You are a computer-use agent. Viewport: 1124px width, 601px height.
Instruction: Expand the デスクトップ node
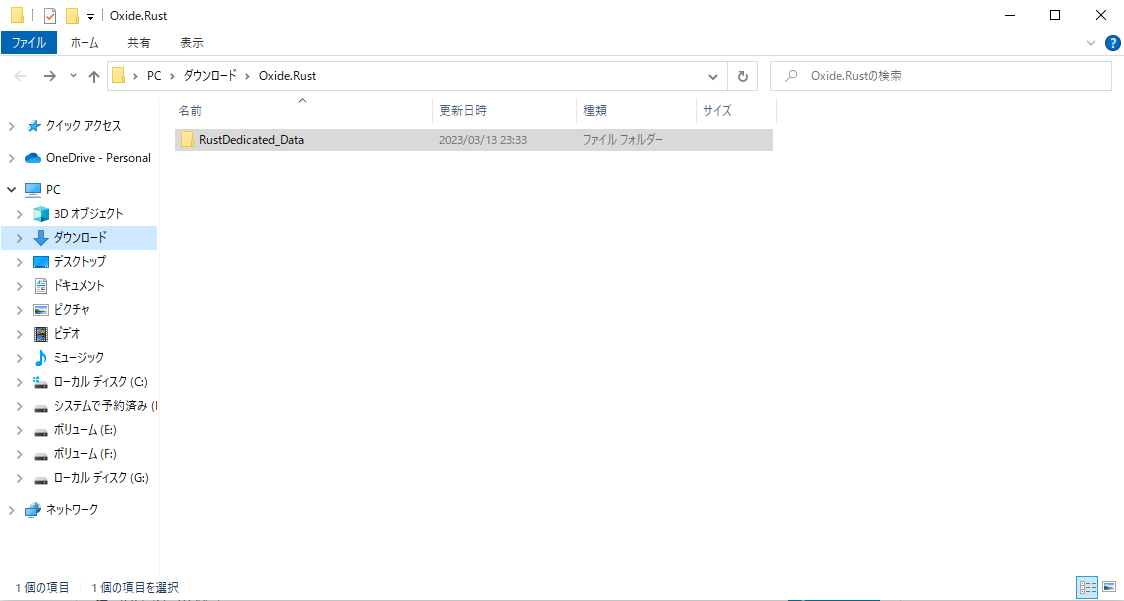tap(19, 262)
